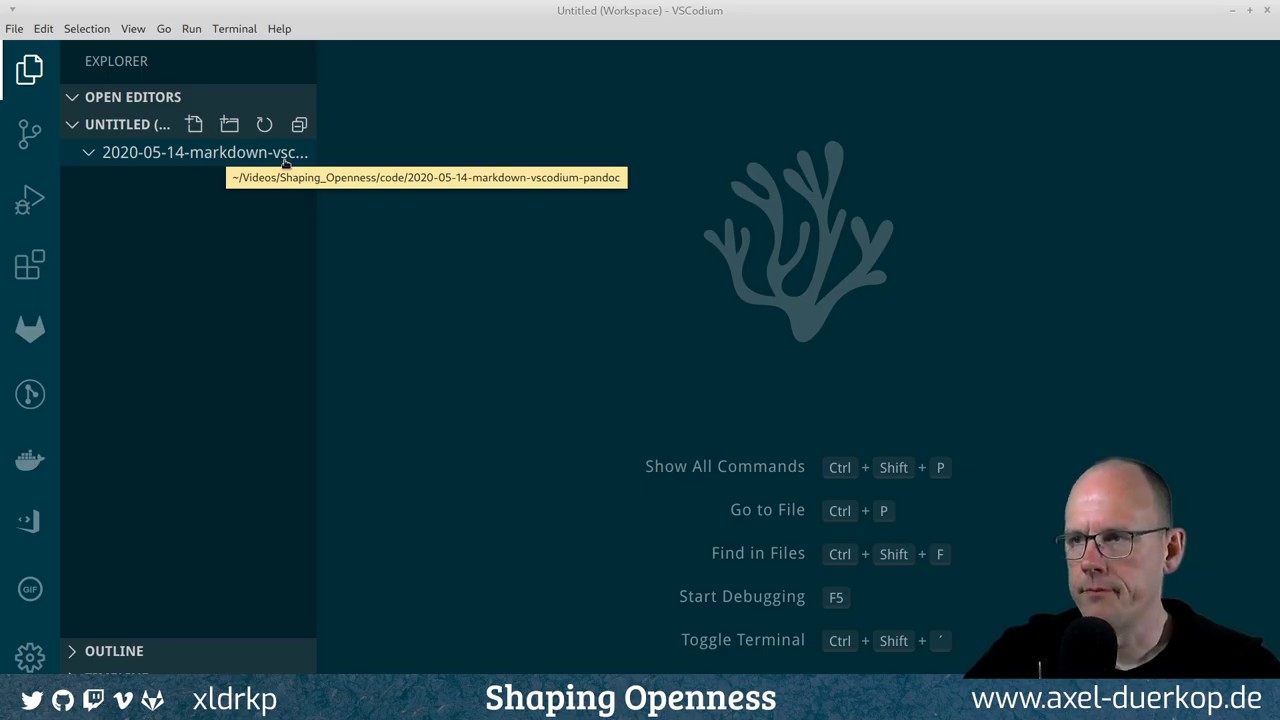The image size is (1280, 720).
Task: Open the Explorer view in activity bar
Action: tap(30, 69)
